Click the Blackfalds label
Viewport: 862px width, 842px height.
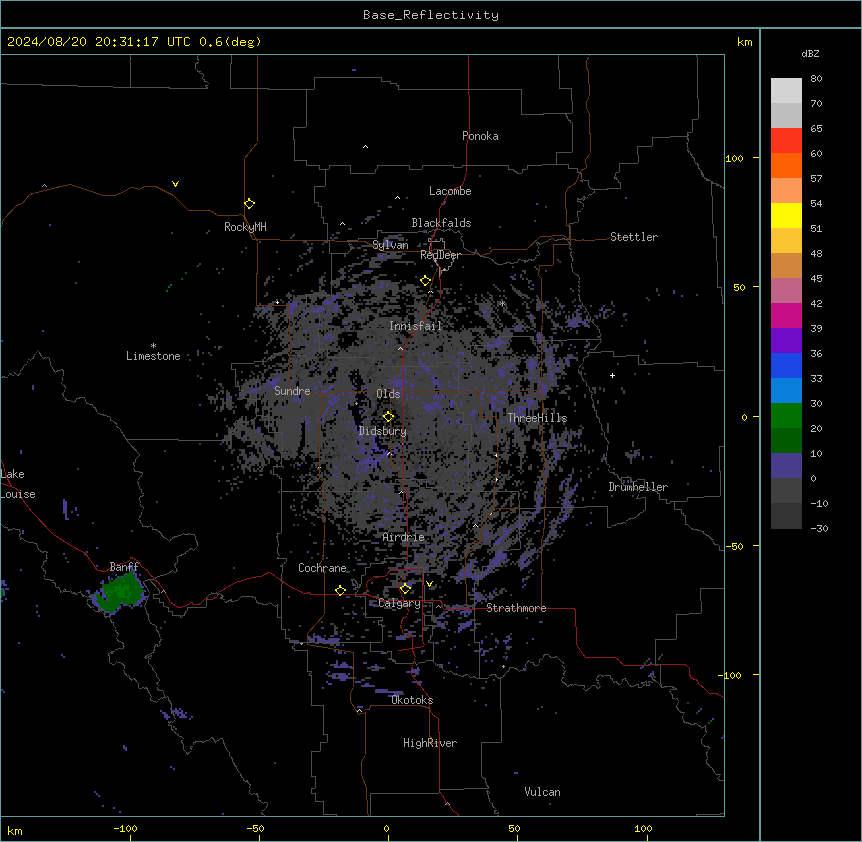click(441, 223)
